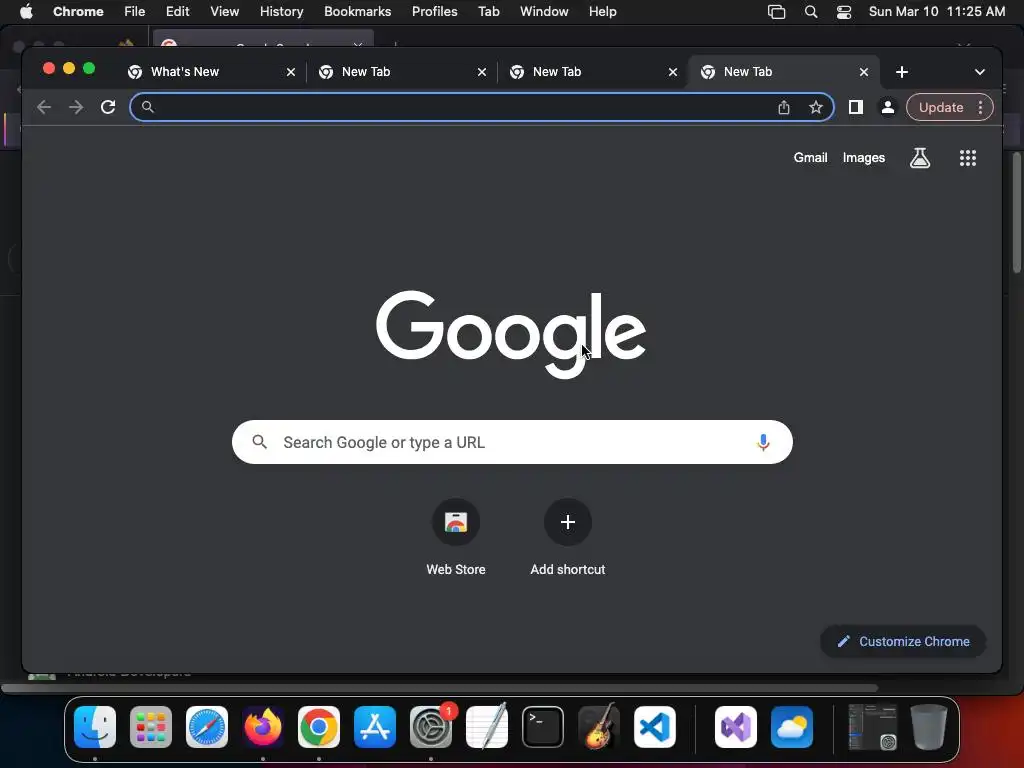The height and width of the screenshot is (768, 1024).
Task: Open the View menu
Action: [x=225, y=12]
